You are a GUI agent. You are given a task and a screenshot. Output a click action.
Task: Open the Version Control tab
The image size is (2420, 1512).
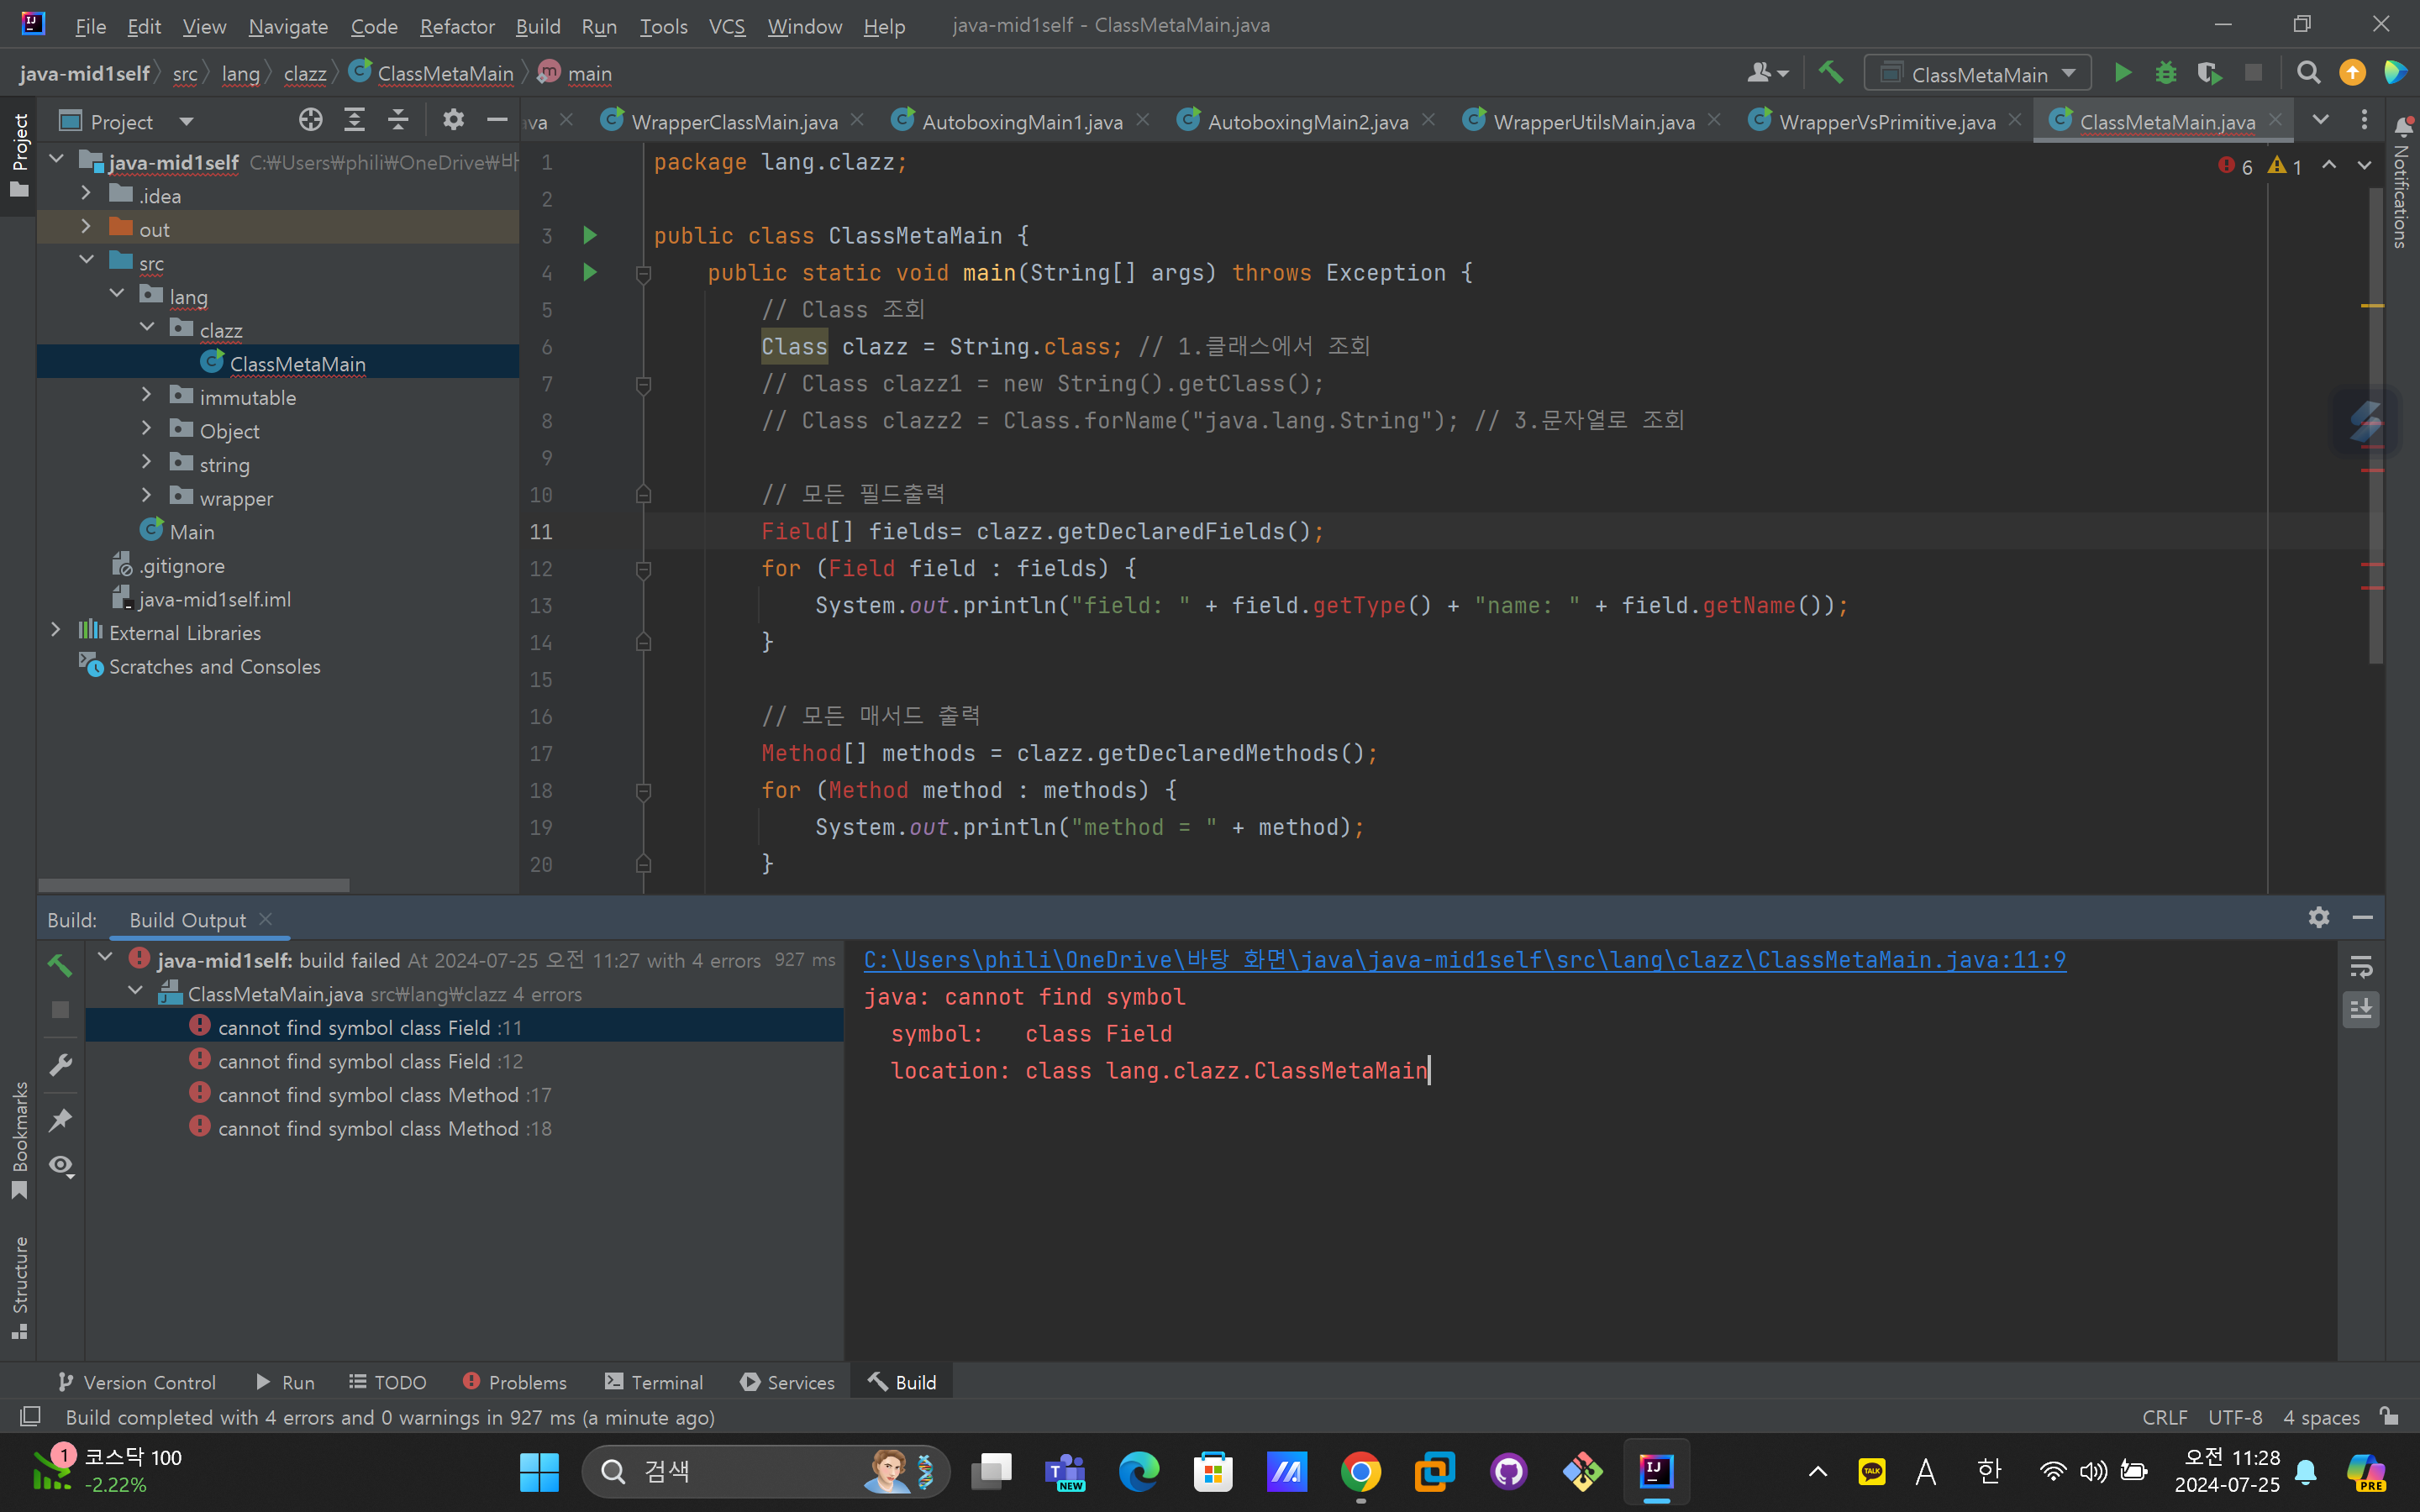(137, 1382)
